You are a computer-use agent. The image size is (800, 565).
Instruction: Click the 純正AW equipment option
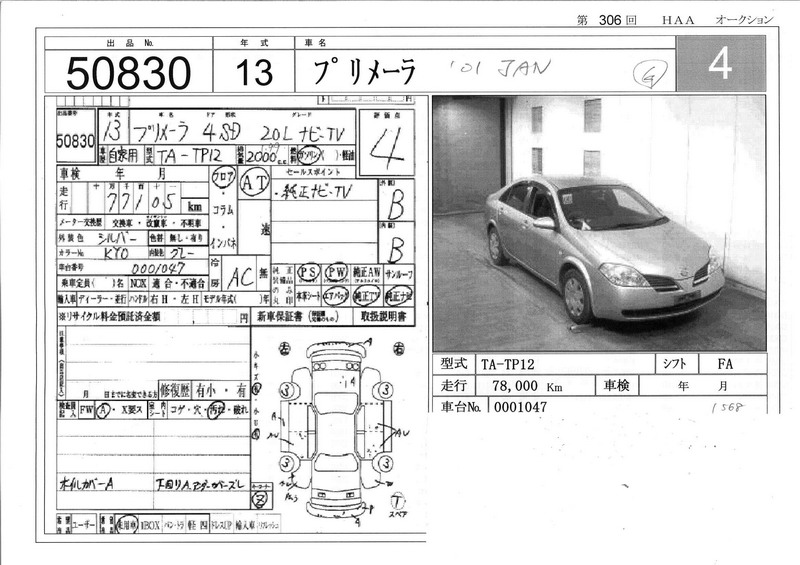click(x=367, y=273)
